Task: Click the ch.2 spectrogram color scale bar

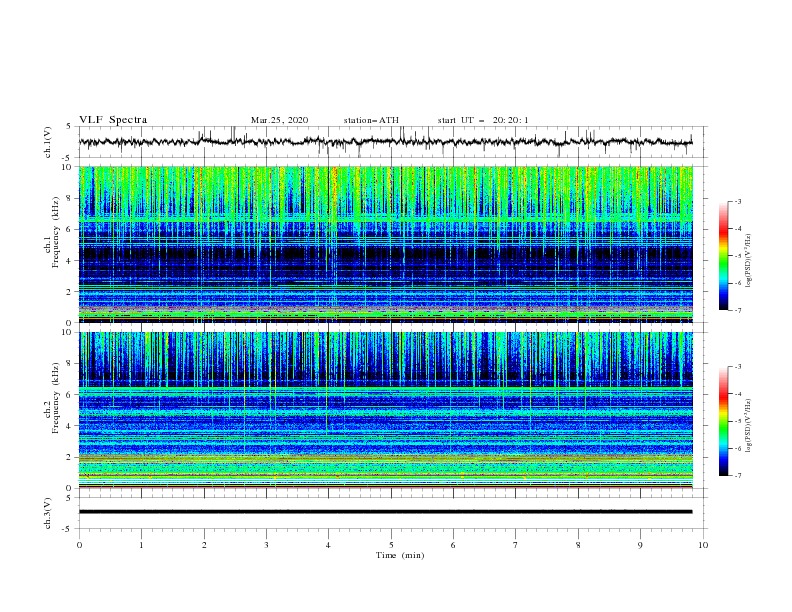Action: [x=723, y=421]
